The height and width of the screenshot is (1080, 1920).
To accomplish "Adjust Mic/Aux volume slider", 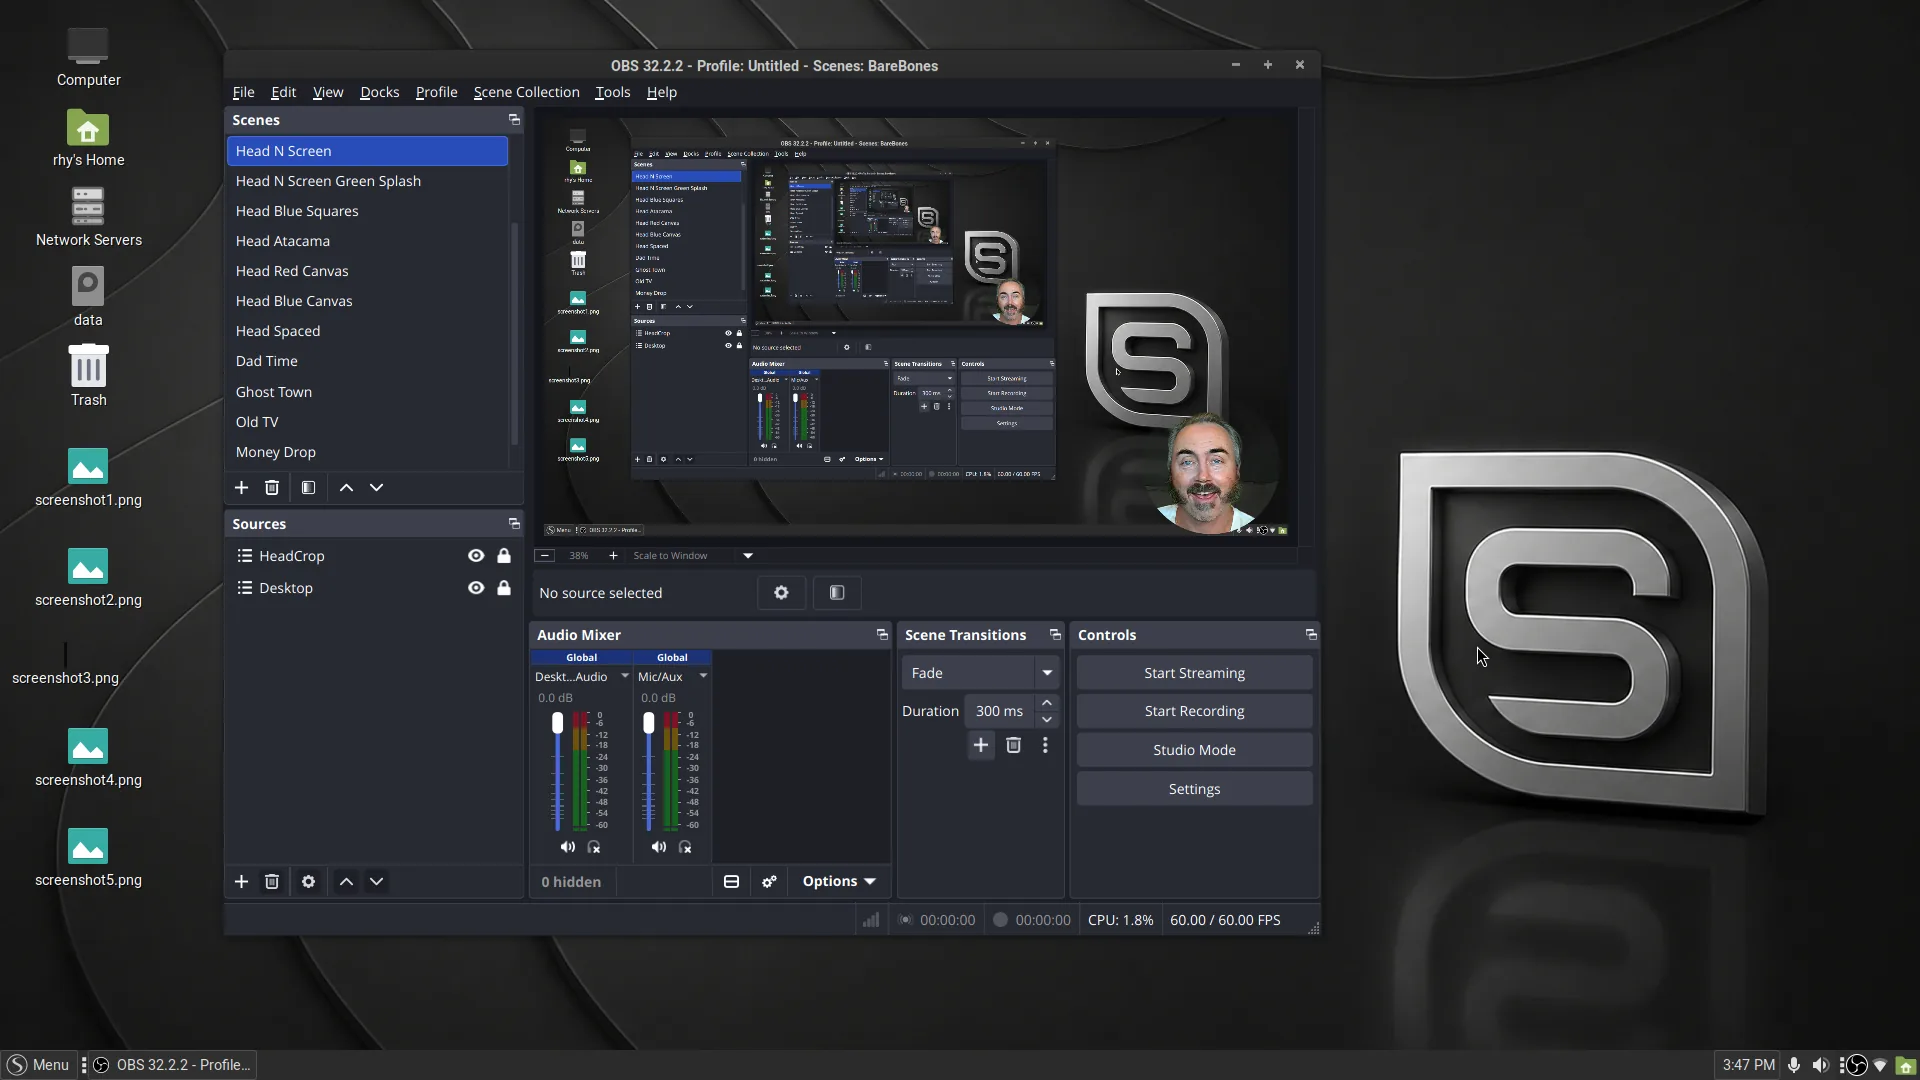I will point(648,770).
